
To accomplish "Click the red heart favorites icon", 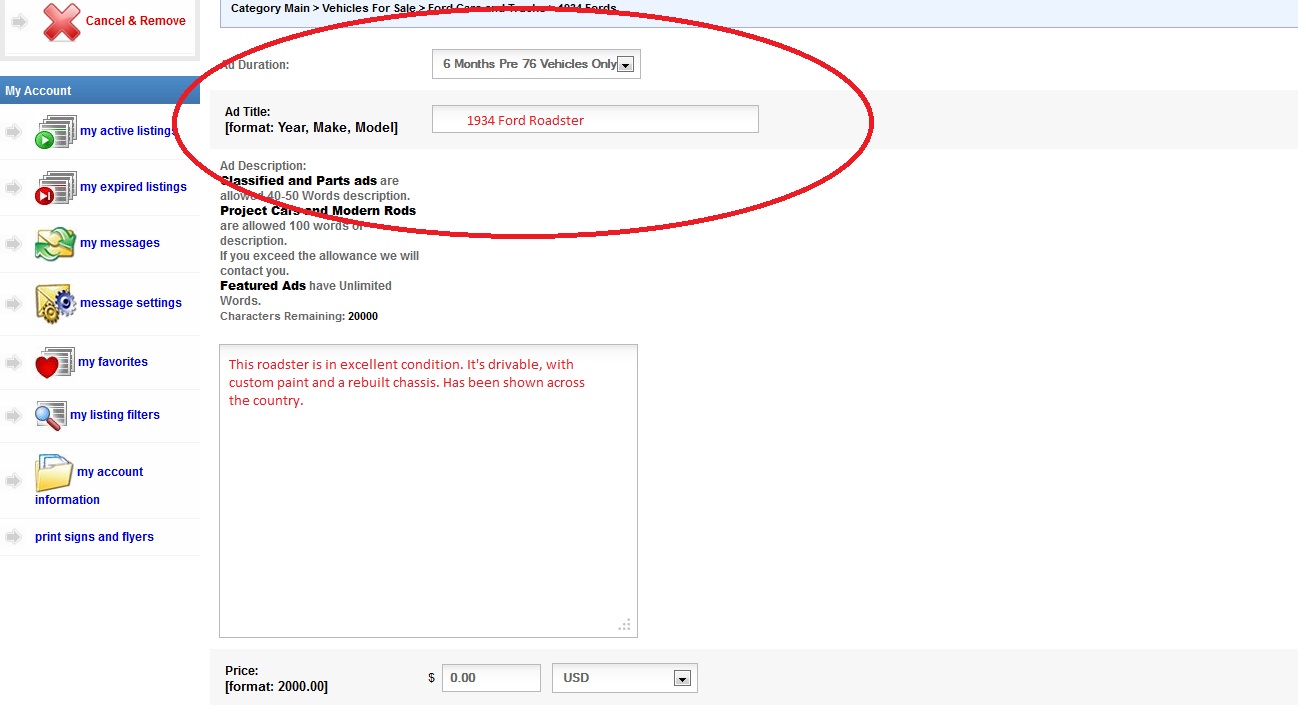I will point(54,363).
